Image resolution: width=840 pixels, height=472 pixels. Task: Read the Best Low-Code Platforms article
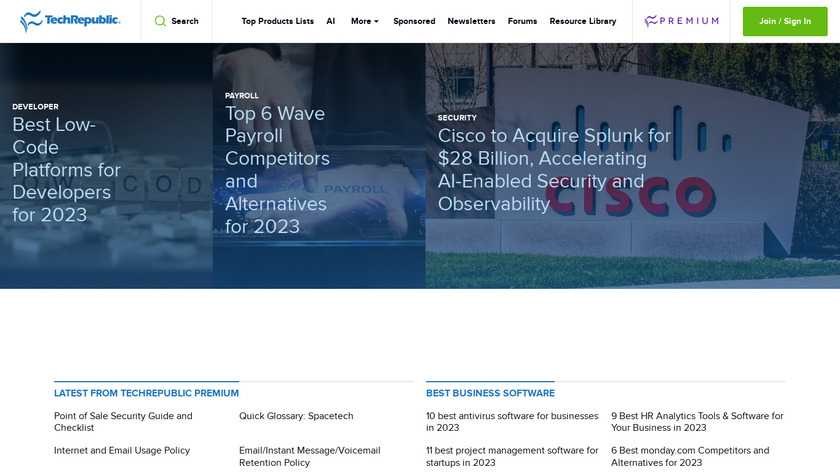(66, 170)
